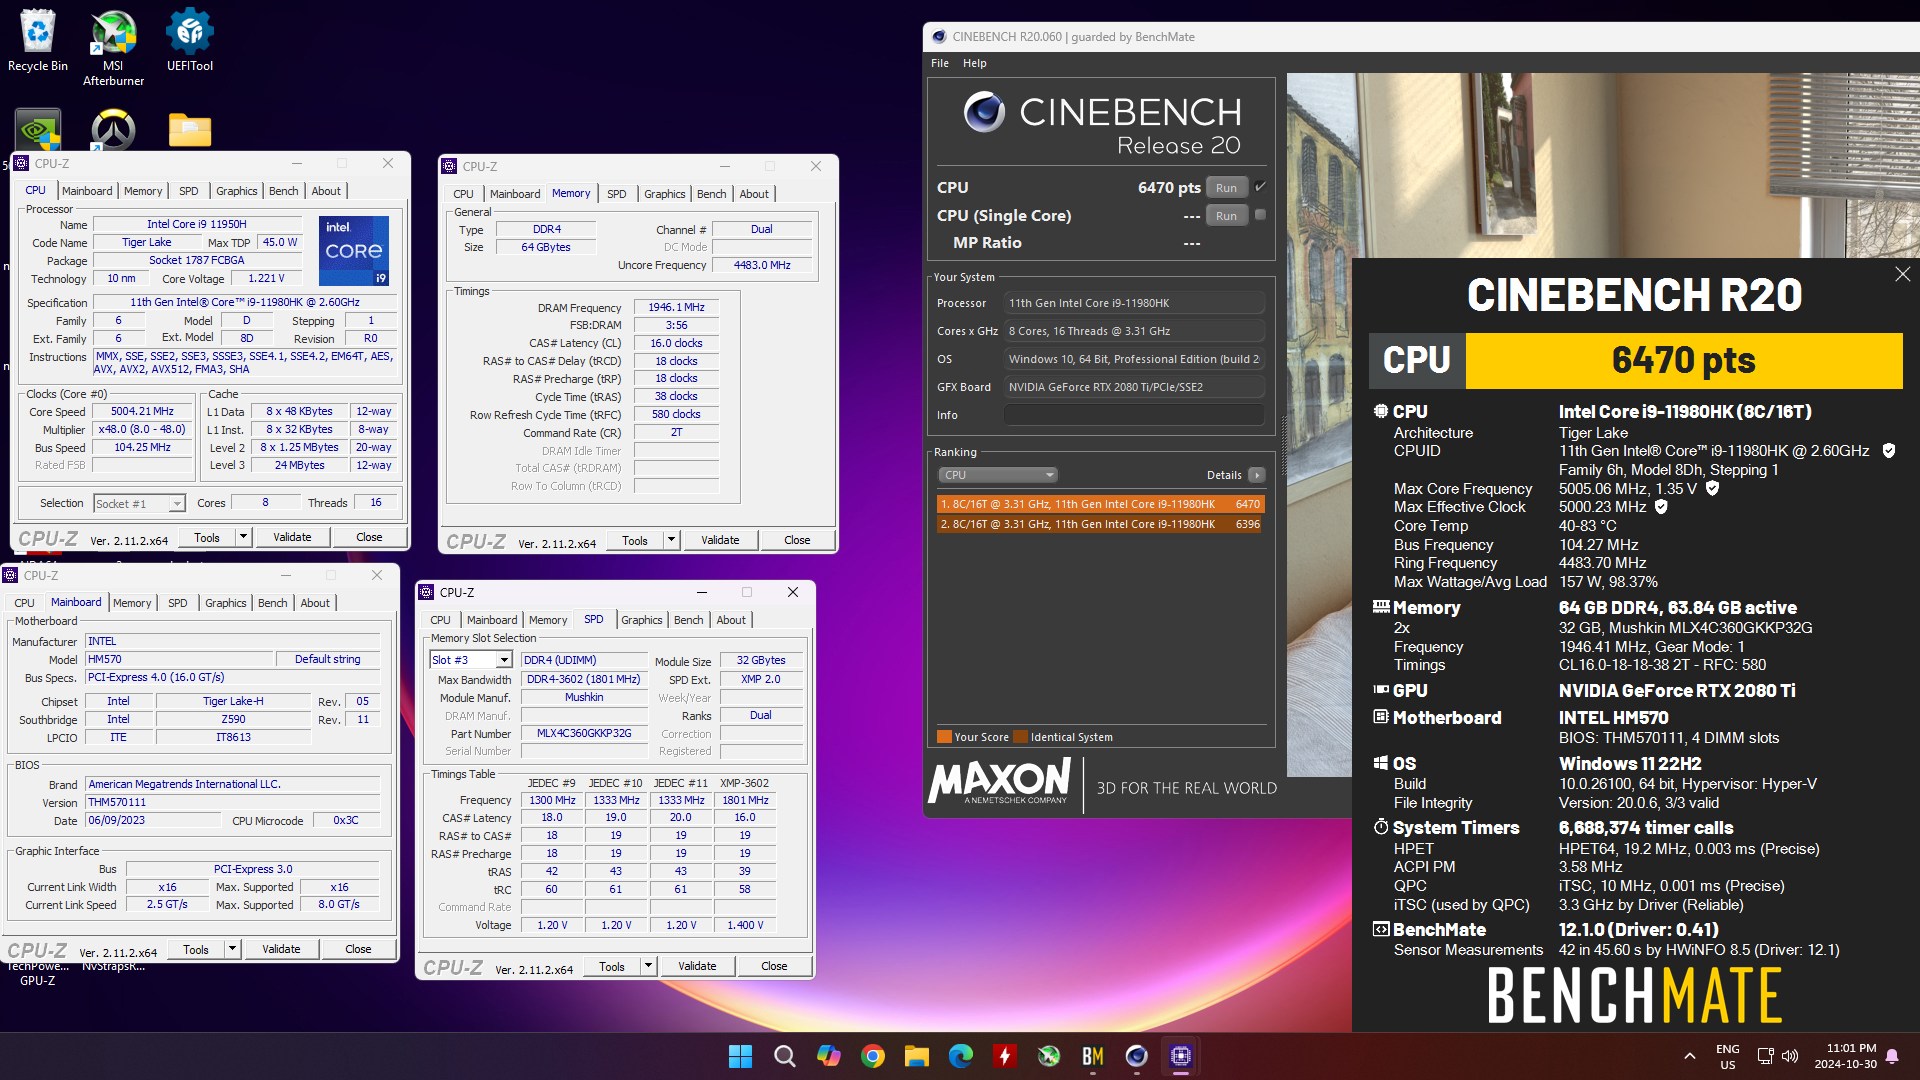Click the shield icon beside Max Effective Clock
Image resolution: width=1920 pixels, height=1080 pixels.
pos(1661,507)
